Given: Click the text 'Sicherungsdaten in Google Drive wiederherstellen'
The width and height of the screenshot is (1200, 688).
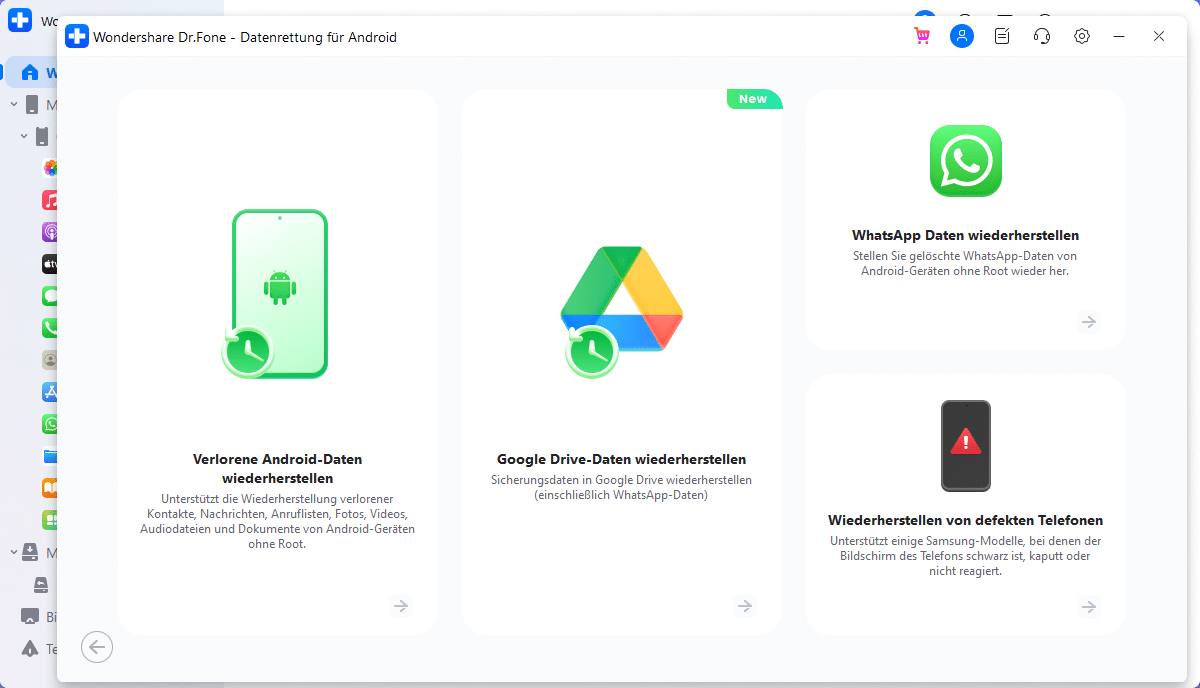Looking at the screenshot, I should point(622,480).
